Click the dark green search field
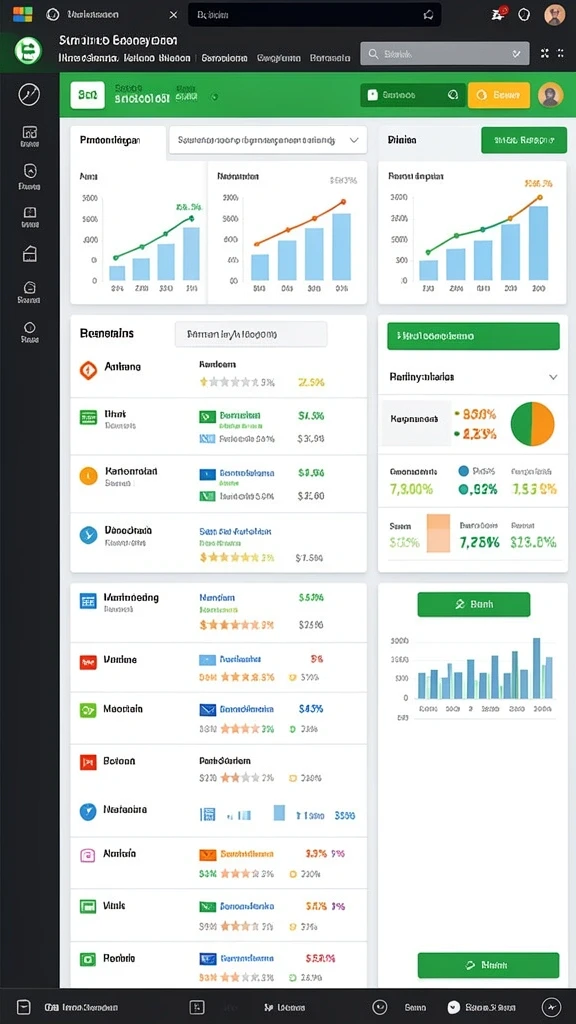 click(413, 95)
